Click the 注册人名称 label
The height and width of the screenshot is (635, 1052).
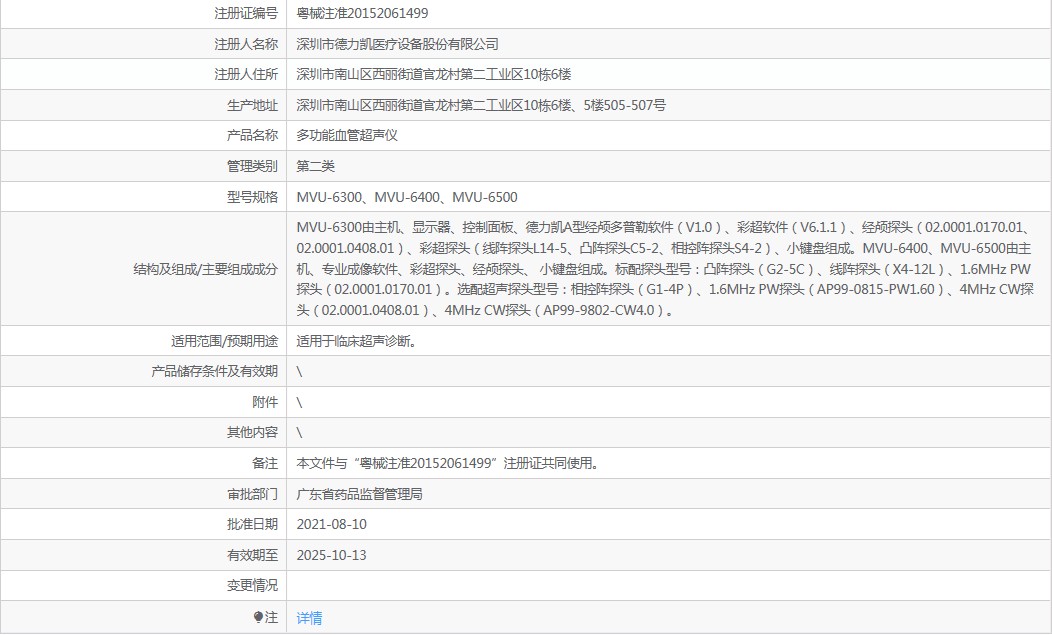246,44
